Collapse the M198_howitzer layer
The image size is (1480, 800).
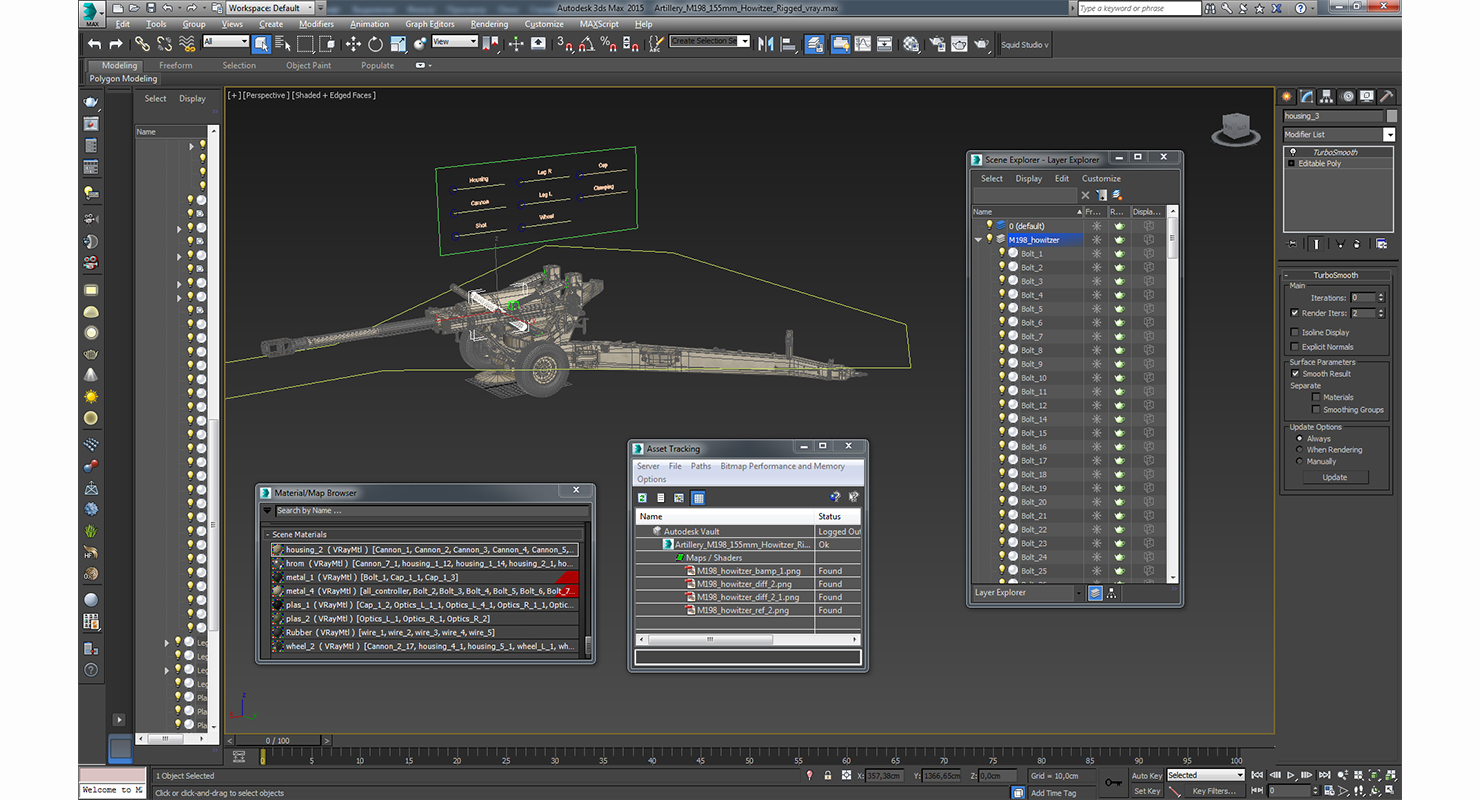[x=978, y=240]
